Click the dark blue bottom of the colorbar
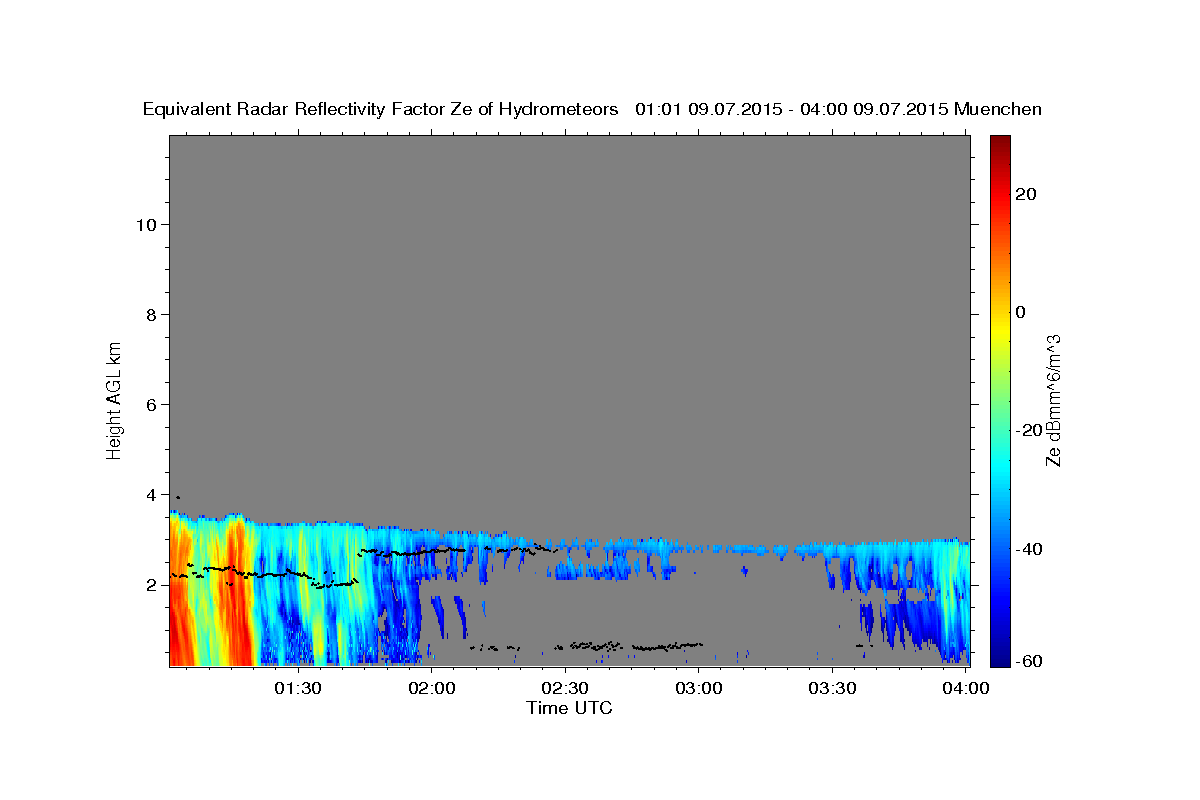This screenshot has width=1200, height=800. click(x=1000, y=659)
